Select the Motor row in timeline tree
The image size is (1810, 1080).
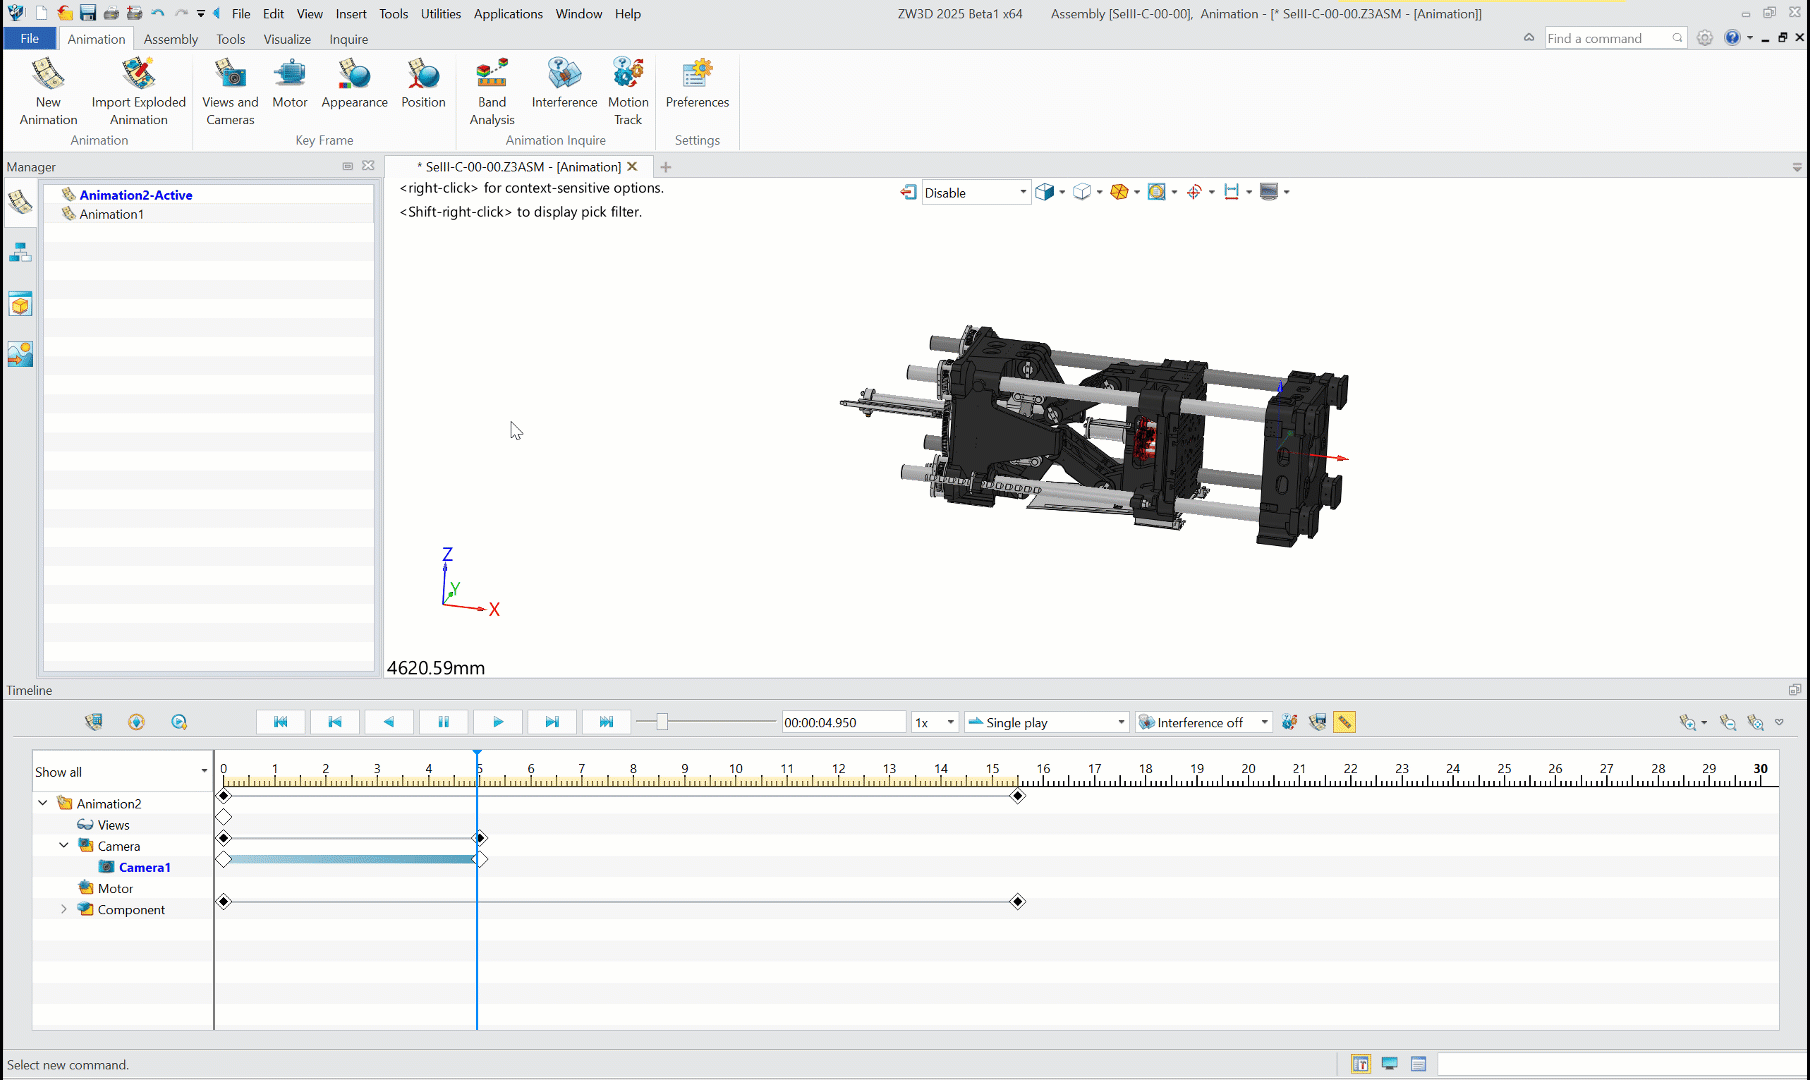(x=115, y=888)
